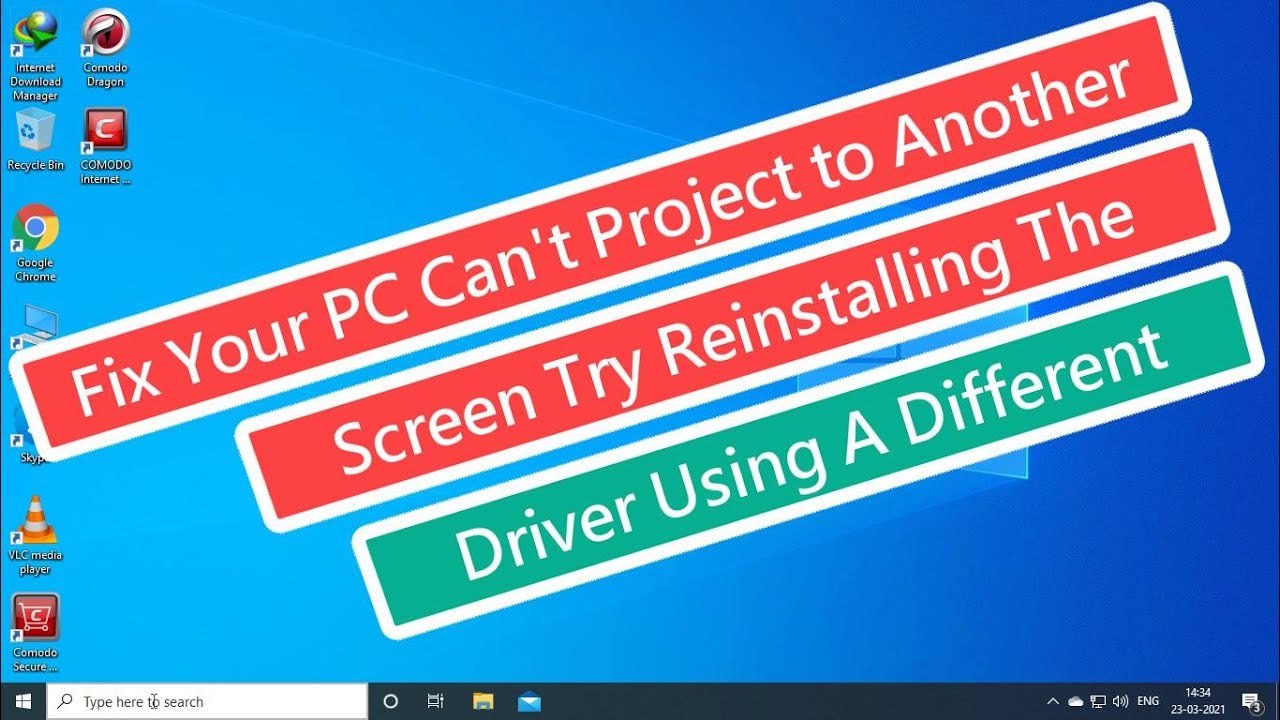Expand the hidden system tray icons chevron

click(x=1053, y=701)
